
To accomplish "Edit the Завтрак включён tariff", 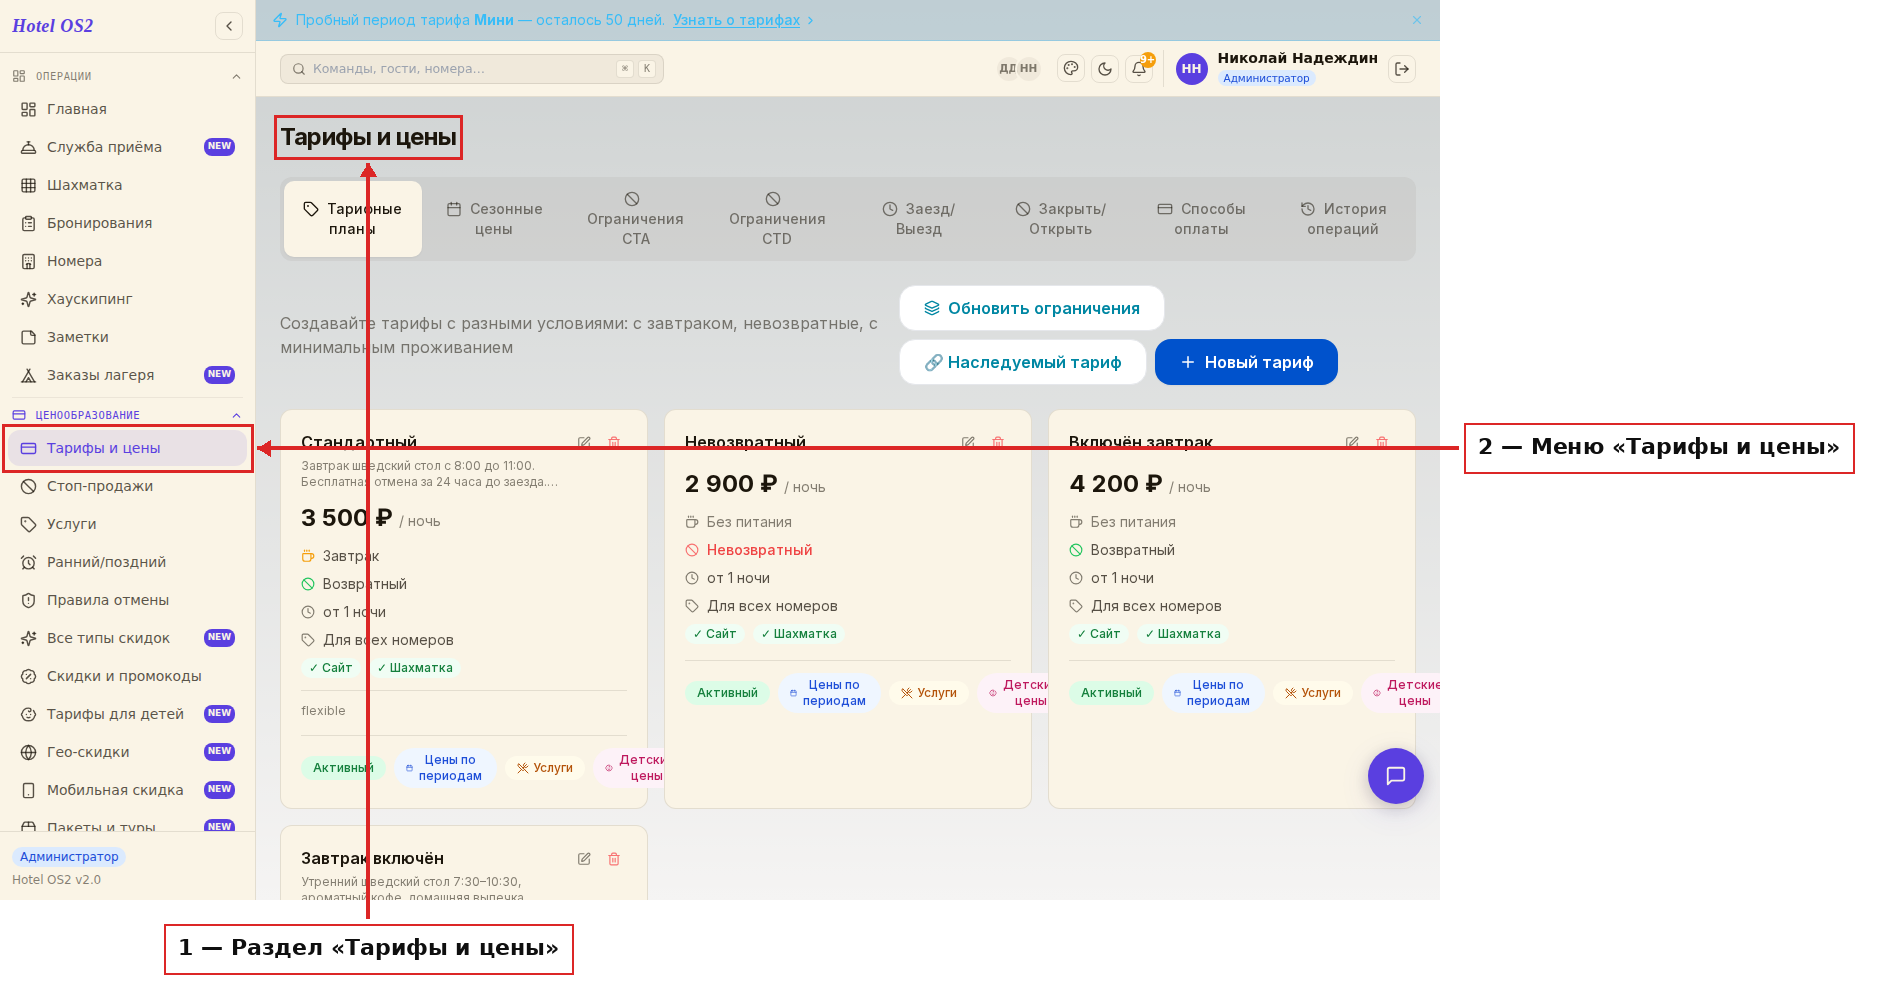I will click(x=584, y=859).
